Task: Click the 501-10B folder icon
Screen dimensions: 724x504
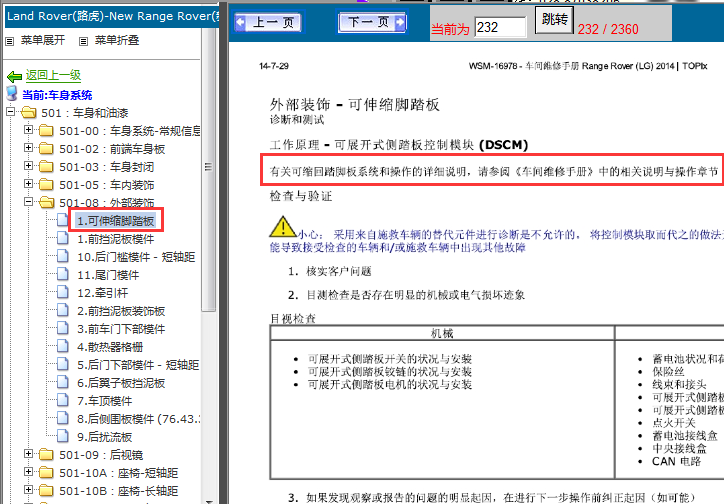Action: click(x=46, y=491)
